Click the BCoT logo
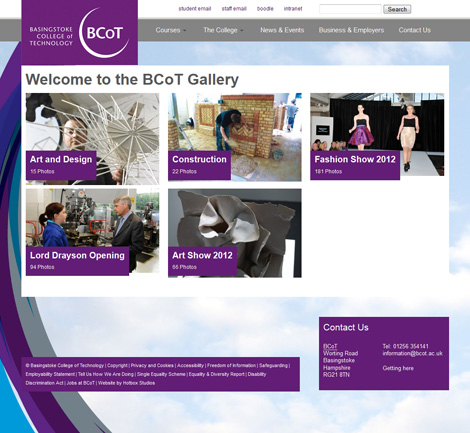 coord(79,32)
